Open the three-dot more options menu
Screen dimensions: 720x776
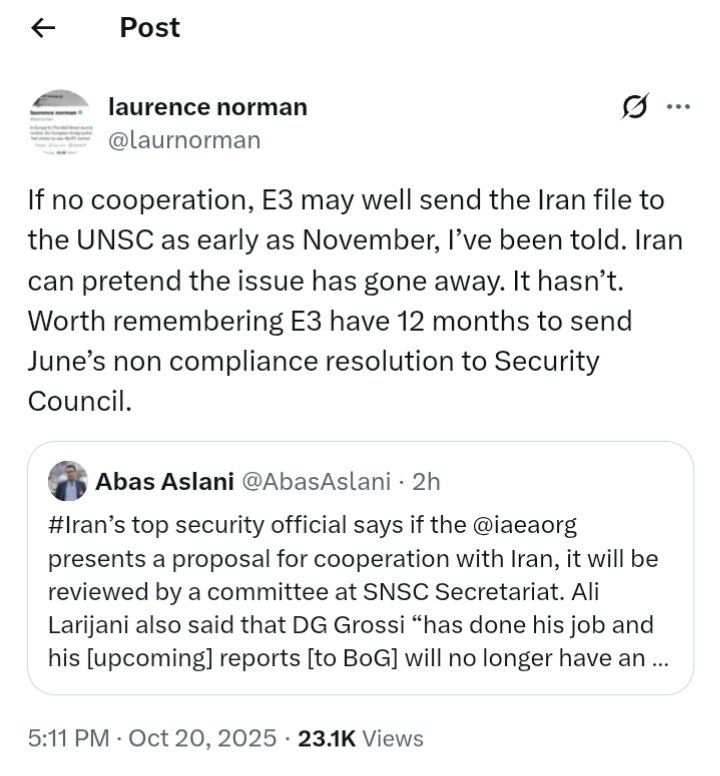pyautogui.click(x=677, y=107)
